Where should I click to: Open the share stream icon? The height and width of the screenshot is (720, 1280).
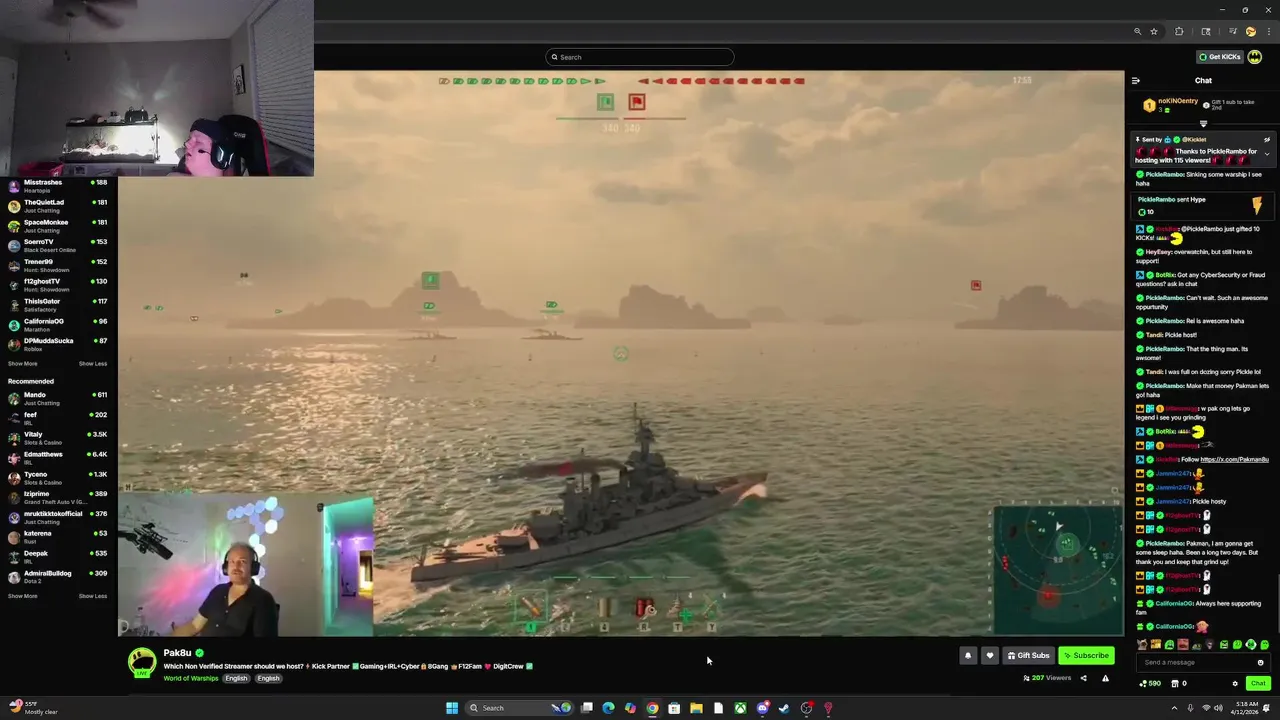point(1083,678)
